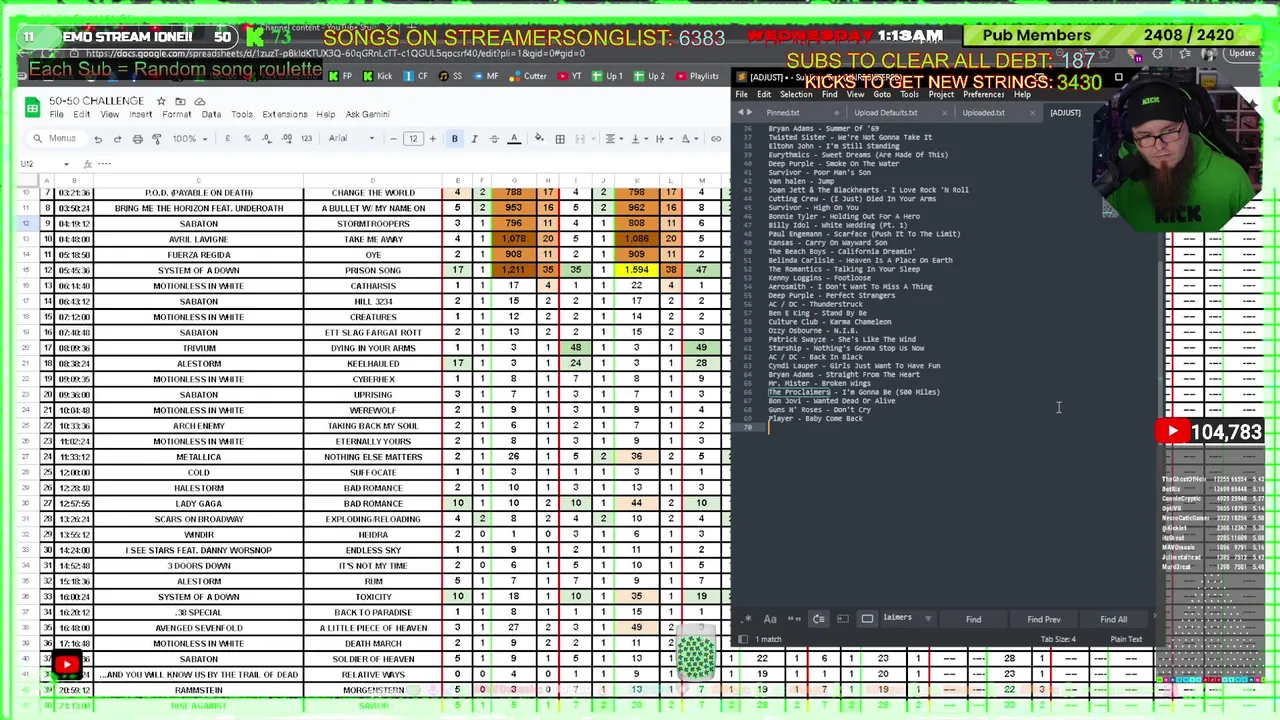Open the borders tool

coord(560,139)
